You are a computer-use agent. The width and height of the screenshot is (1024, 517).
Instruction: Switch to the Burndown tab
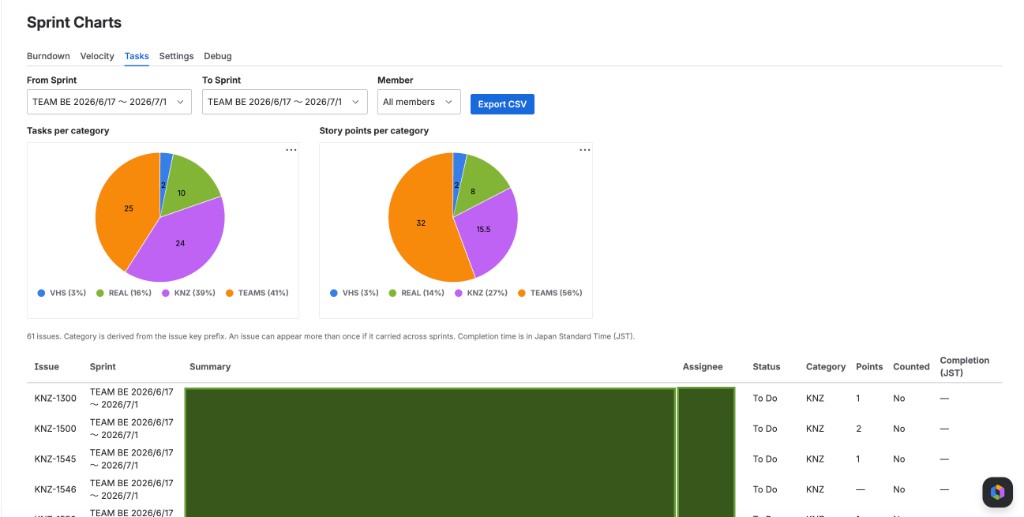click(x=48, y=56)
